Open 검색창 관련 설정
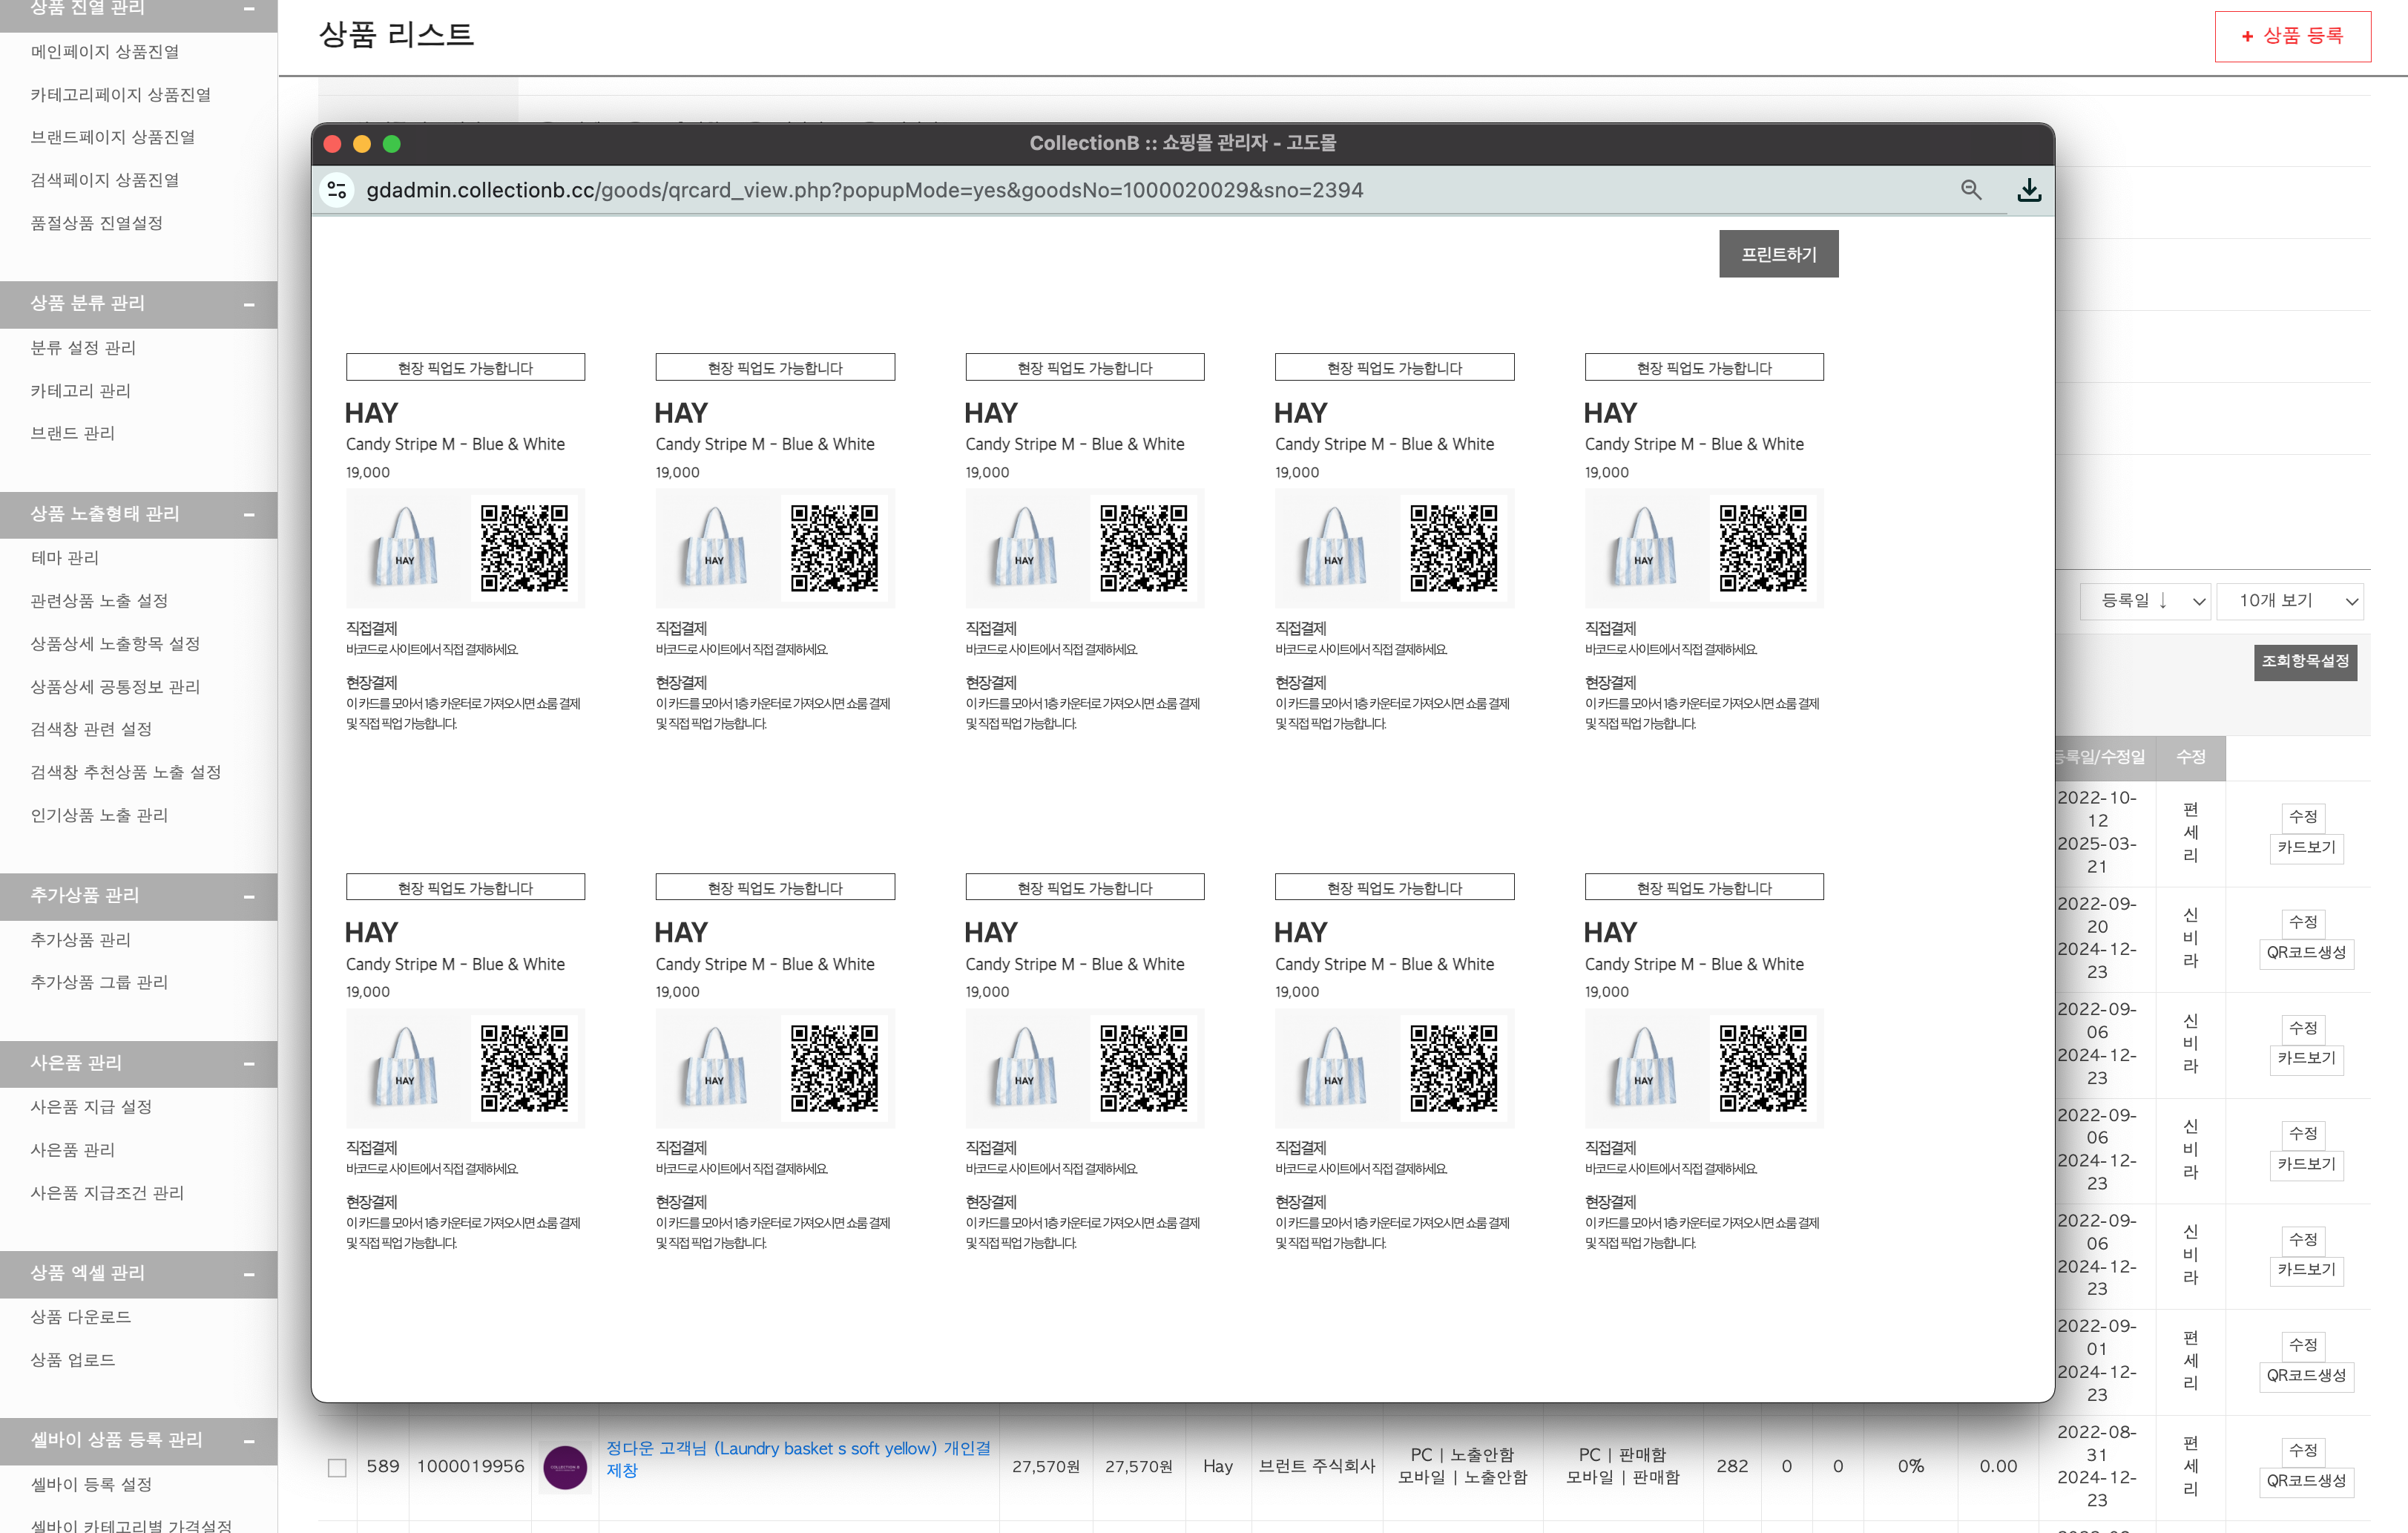 pyautogui.click(x=91, y=729)
